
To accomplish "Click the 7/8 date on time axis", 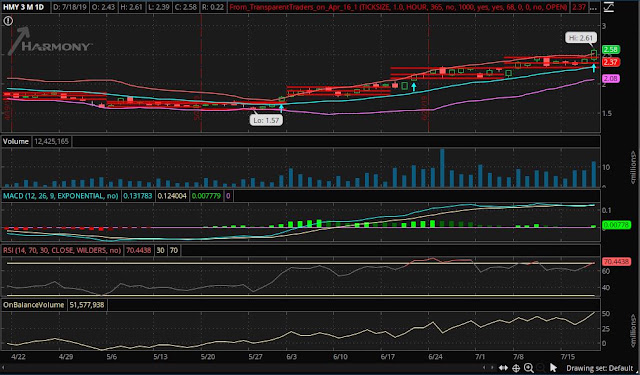I will [518, 357].
